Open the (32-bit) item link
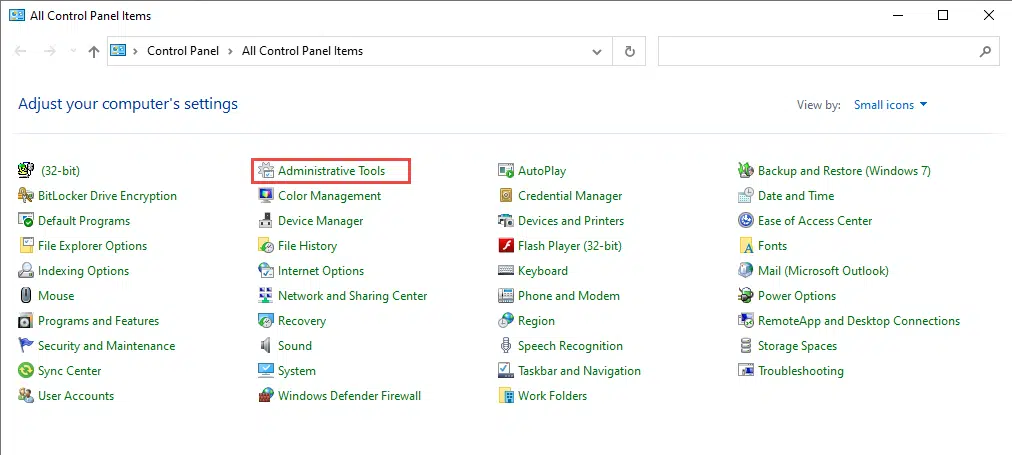The width and height of the screenshot is (1012, 455). click(x=61, y=171)
